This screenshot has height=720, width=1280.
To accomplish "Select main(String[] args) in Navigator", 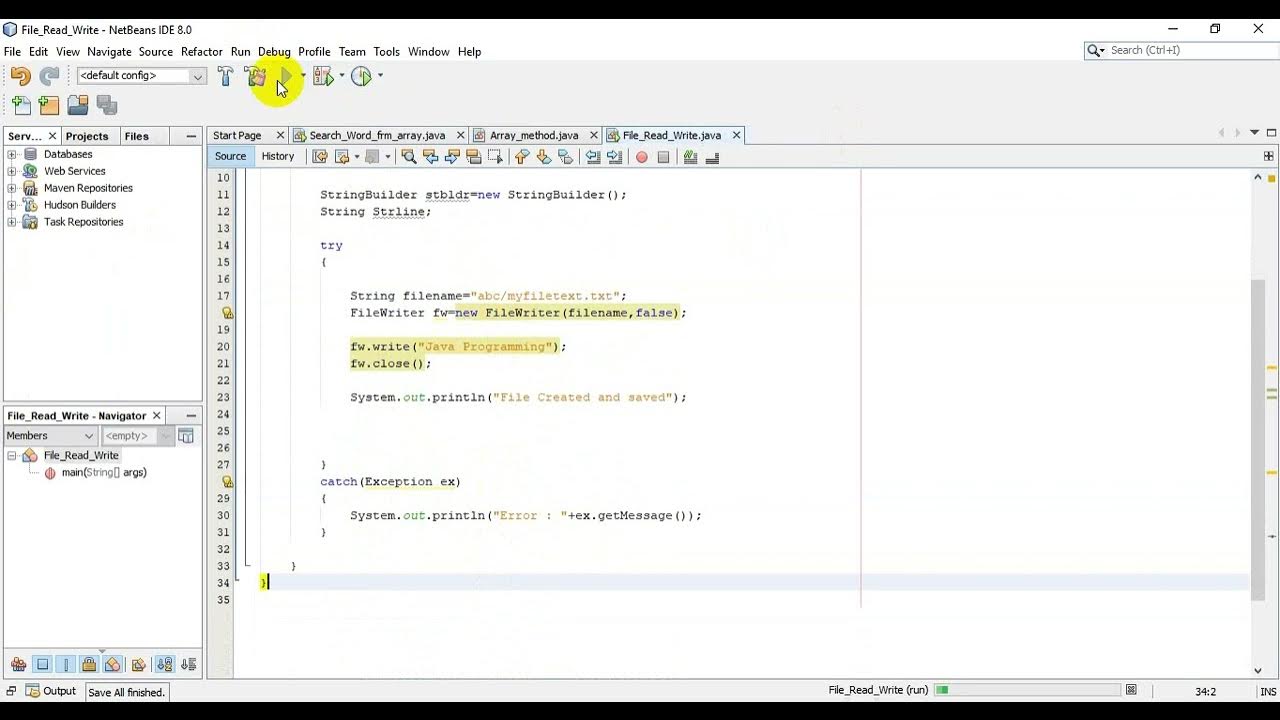I will (x=104, y=472).
